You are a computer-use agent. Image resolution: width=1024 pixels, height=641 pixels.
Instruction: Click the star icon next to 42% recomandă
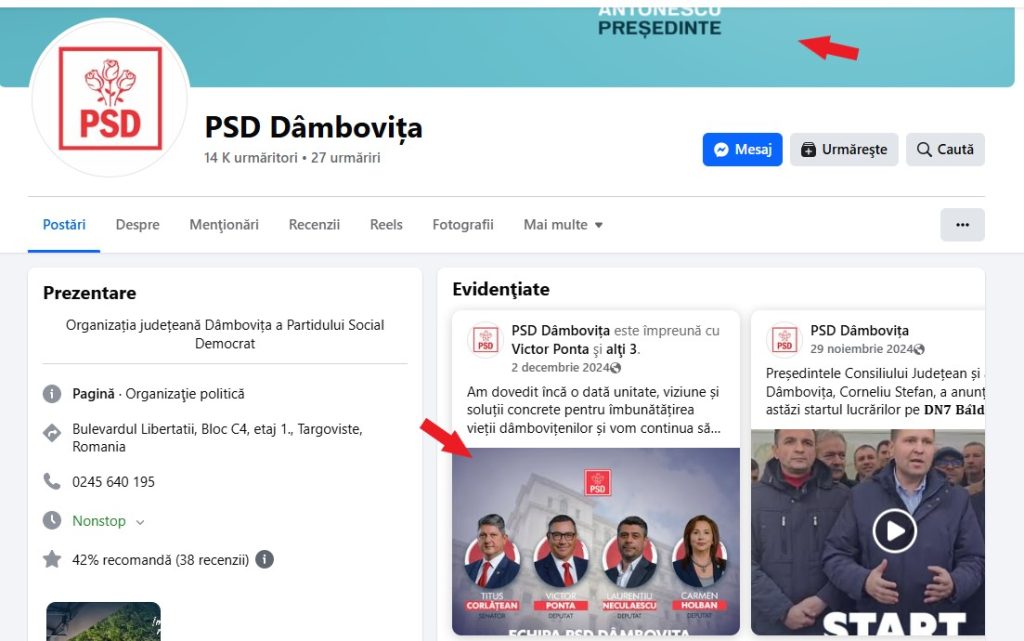52,559
